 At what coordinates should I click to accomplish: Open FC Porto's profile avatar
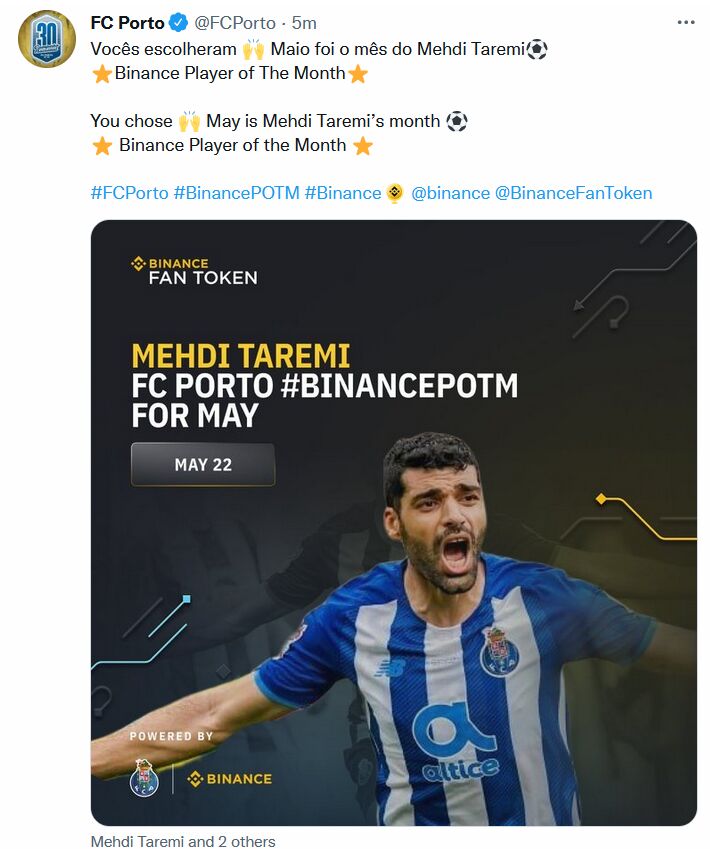coord(47,39)
